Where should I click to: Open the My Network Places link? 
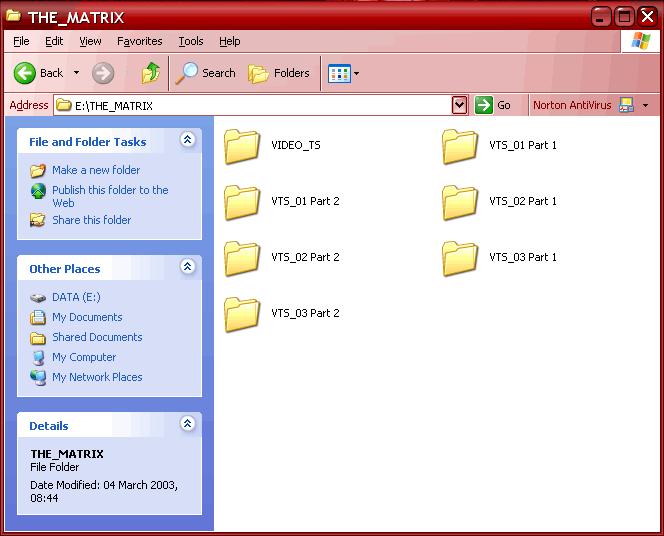(x=97, y=377)
